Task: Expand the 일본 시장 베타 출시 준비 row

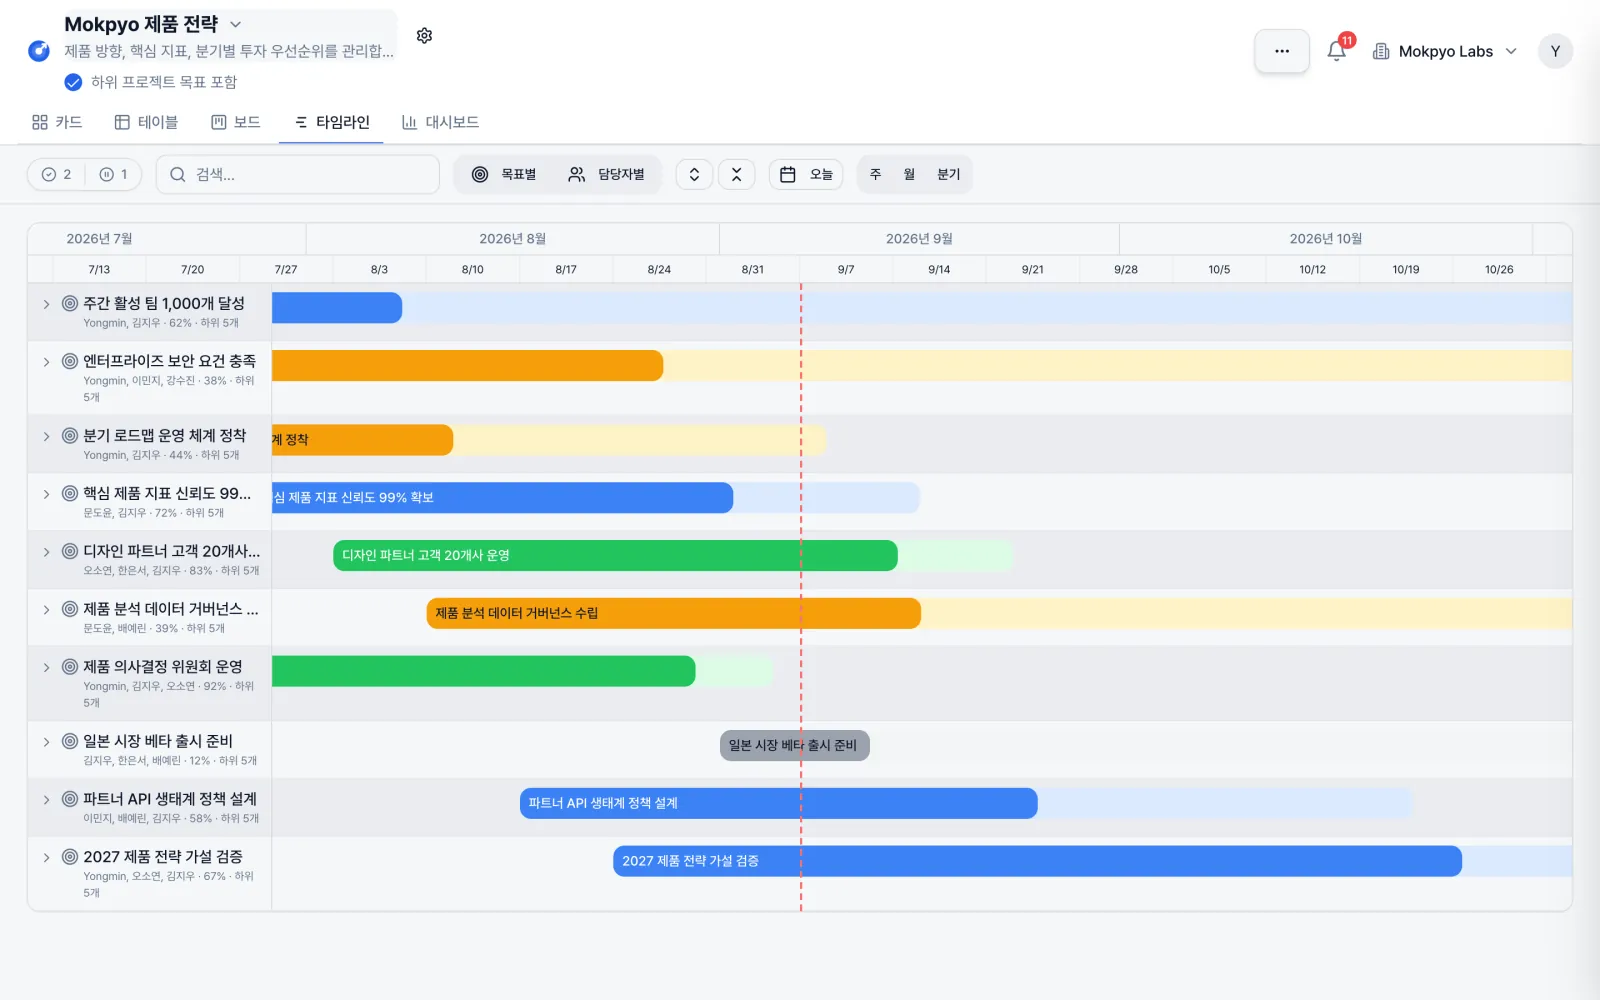Action: click(46, 742)
